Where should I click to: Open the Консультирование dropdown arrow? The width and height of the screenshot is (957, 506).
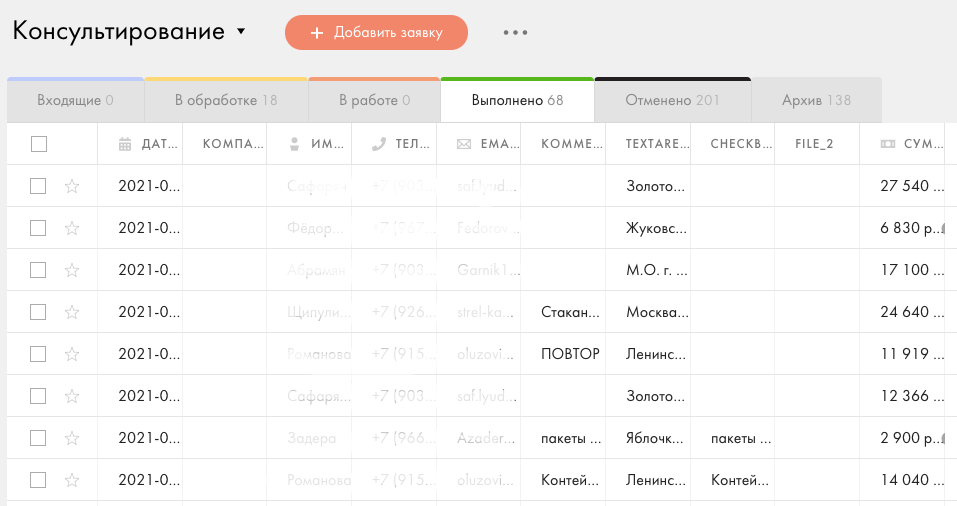pyautogui.click(x=241, y=31)
